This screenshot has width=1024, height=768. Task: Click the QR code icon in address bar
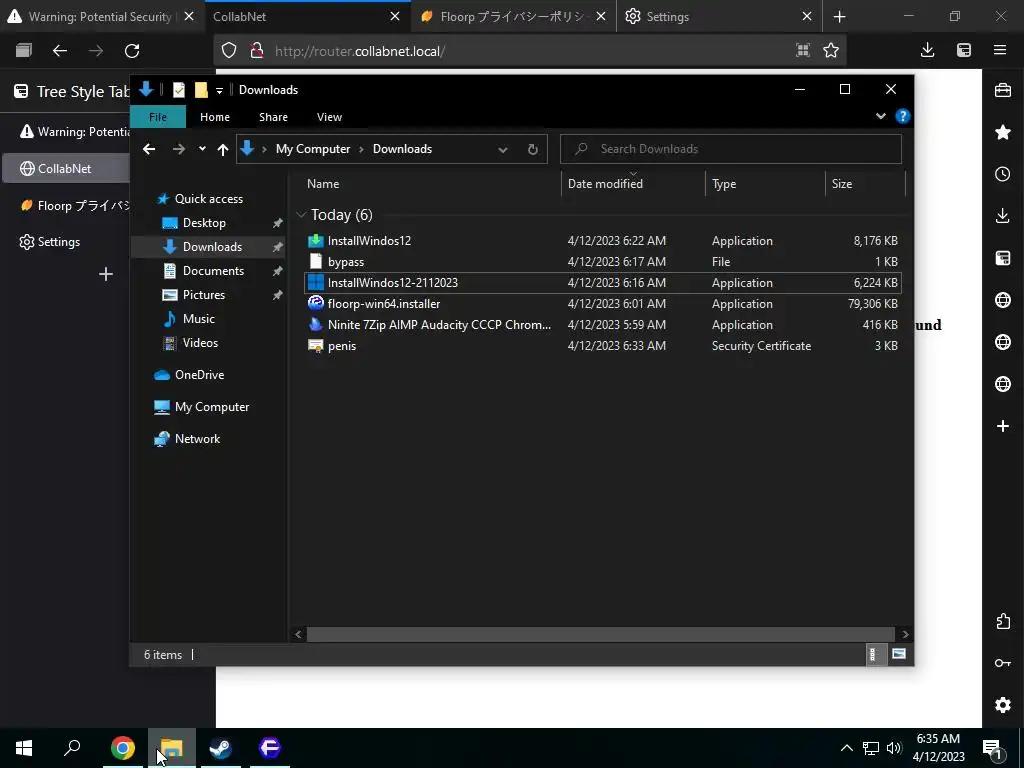coord(803,50)
